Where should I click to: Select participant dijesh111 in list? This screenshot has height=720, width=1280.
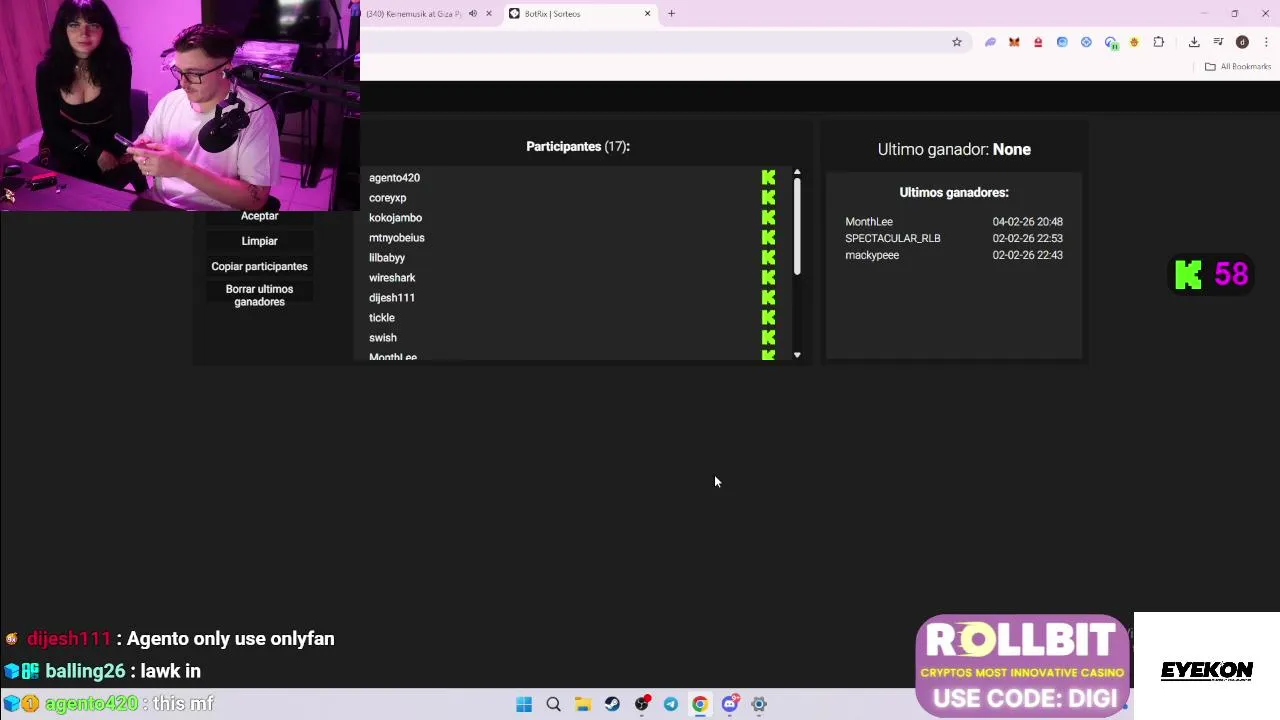point(391,298)
